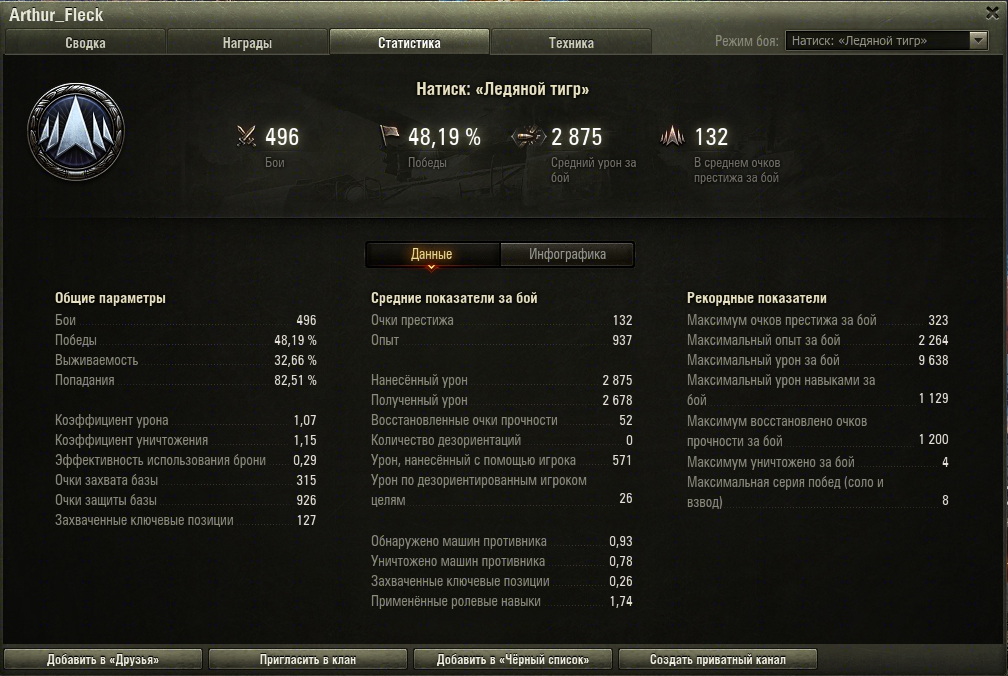Click the Максимальный урон за бой record row
Screen dimensions: 1008x676
[x=818, y=360]
